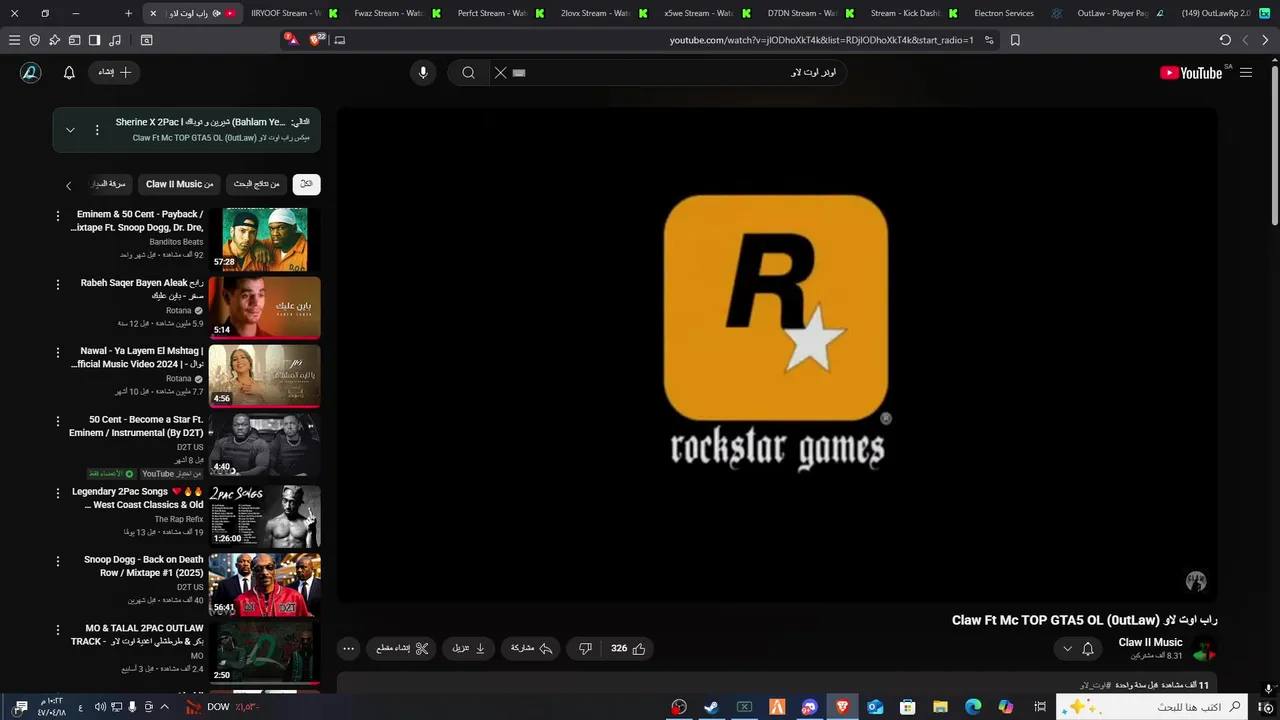Open MO & TALAL 2PAC OUTLAW video title

pos(137,635)
